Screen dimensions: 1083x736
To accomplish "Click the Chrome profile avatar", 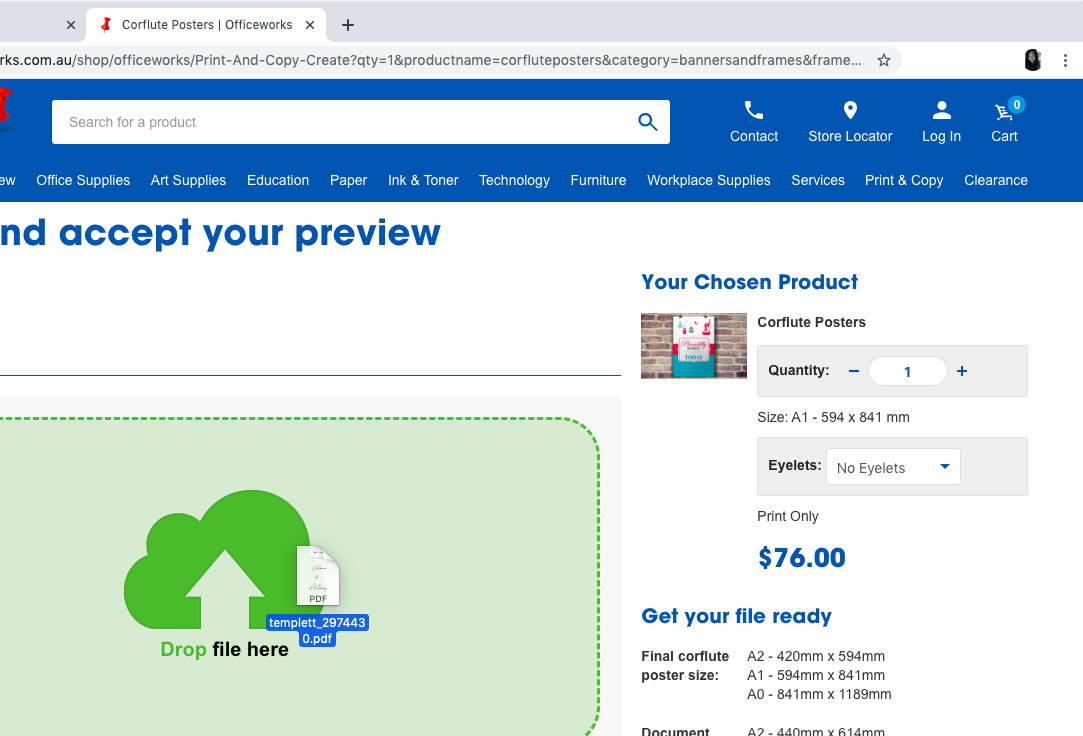I will [1033, 60].
